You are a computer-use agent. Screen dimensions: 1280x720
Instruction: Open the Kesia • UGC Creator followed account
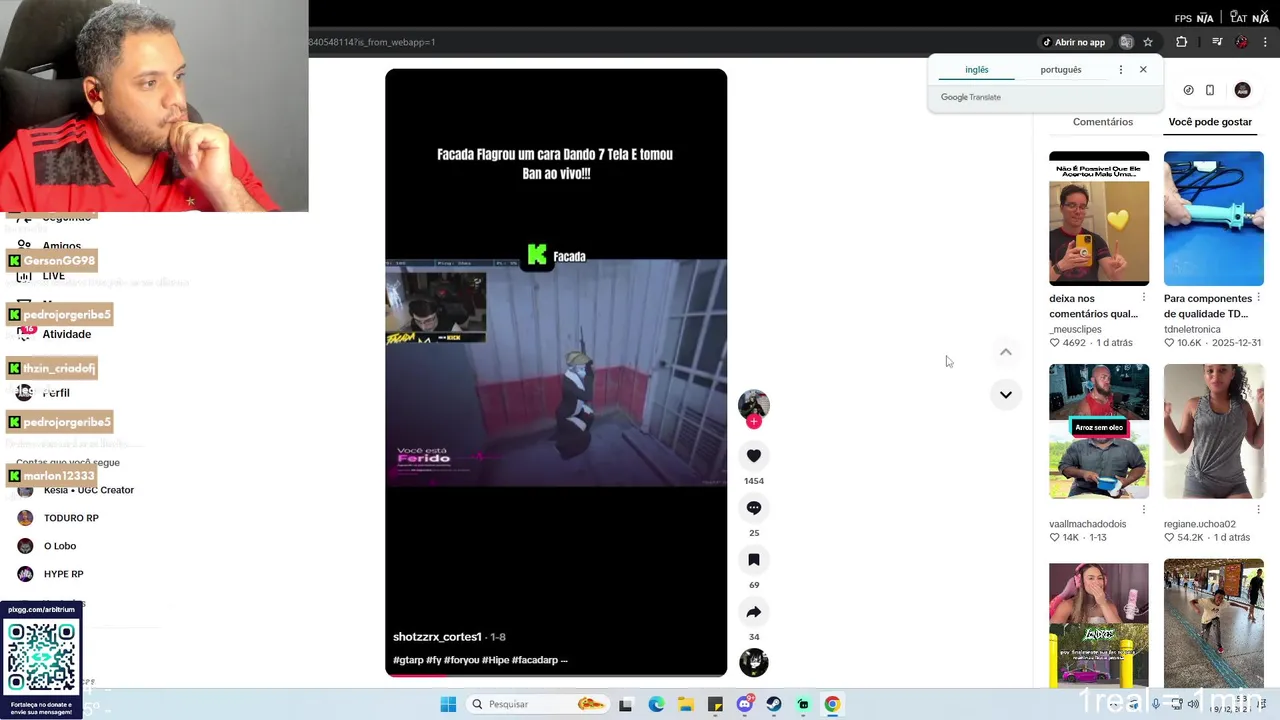(88, 490)
